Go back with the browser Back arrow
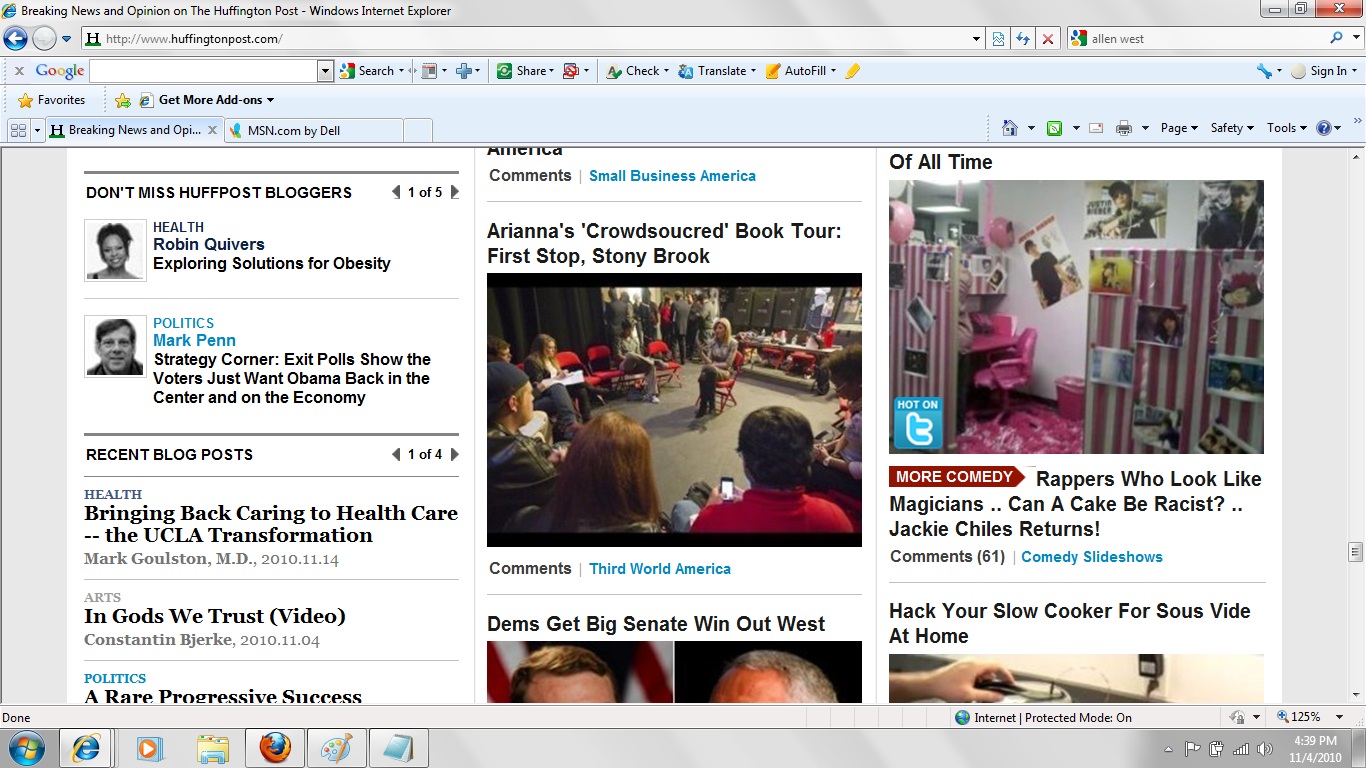 tap(15, 39)
